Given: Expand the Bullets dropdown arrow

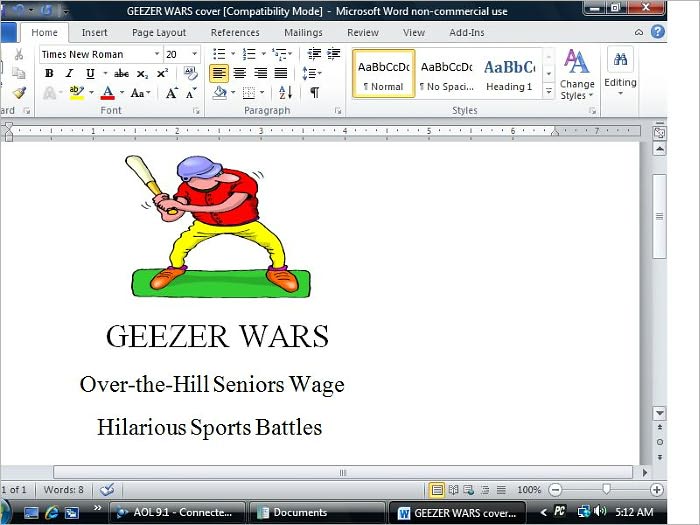Looking at the screenshot, I should click(233, 54).
